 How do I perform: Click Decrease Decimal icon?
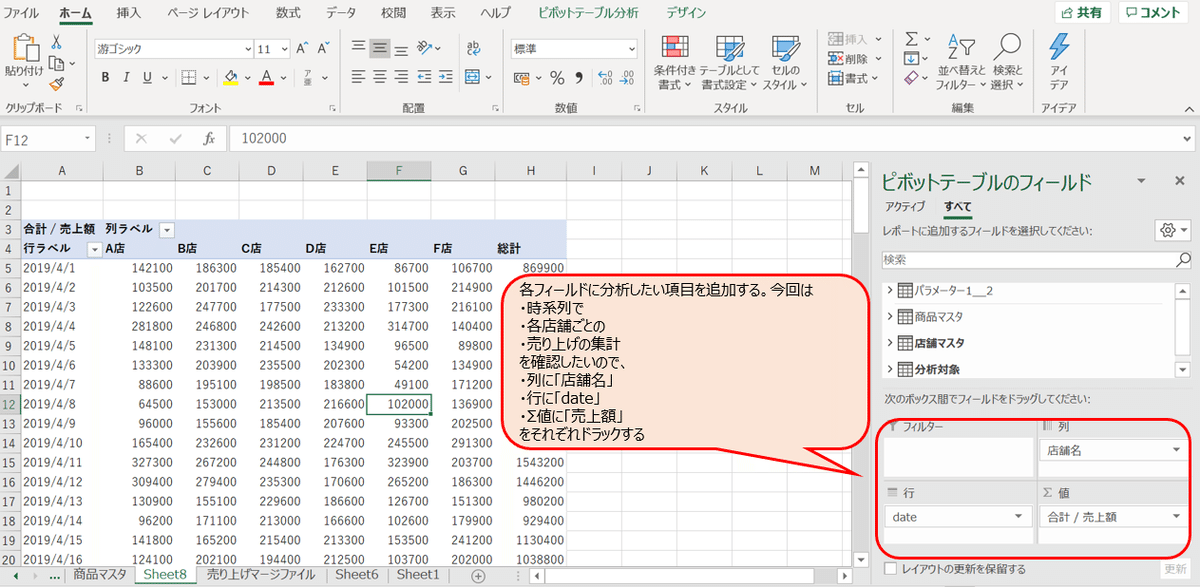pos(626,77)
